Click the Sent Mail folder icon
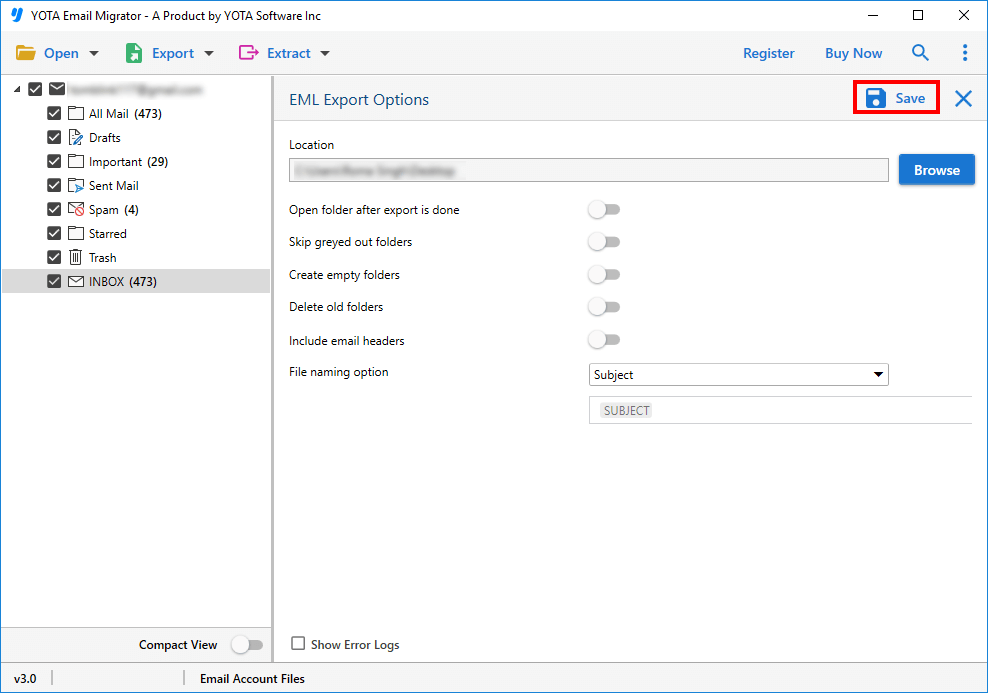 pyautogui.click(x=76, y=186)
